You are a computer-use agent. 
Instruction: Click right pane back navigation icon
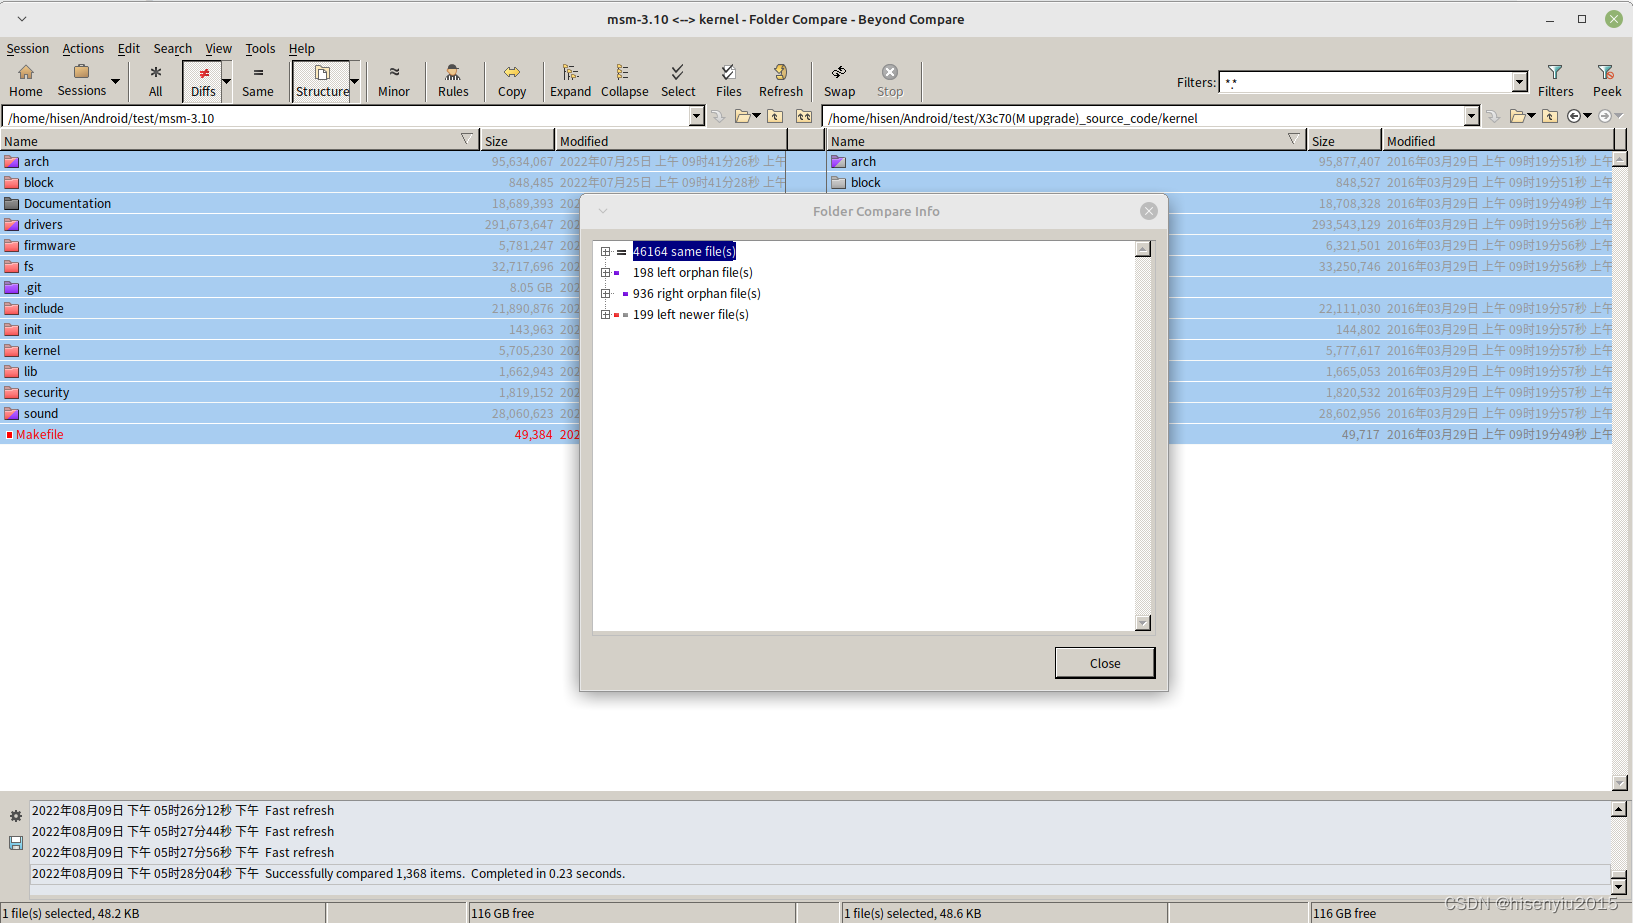click(1574, 117)
